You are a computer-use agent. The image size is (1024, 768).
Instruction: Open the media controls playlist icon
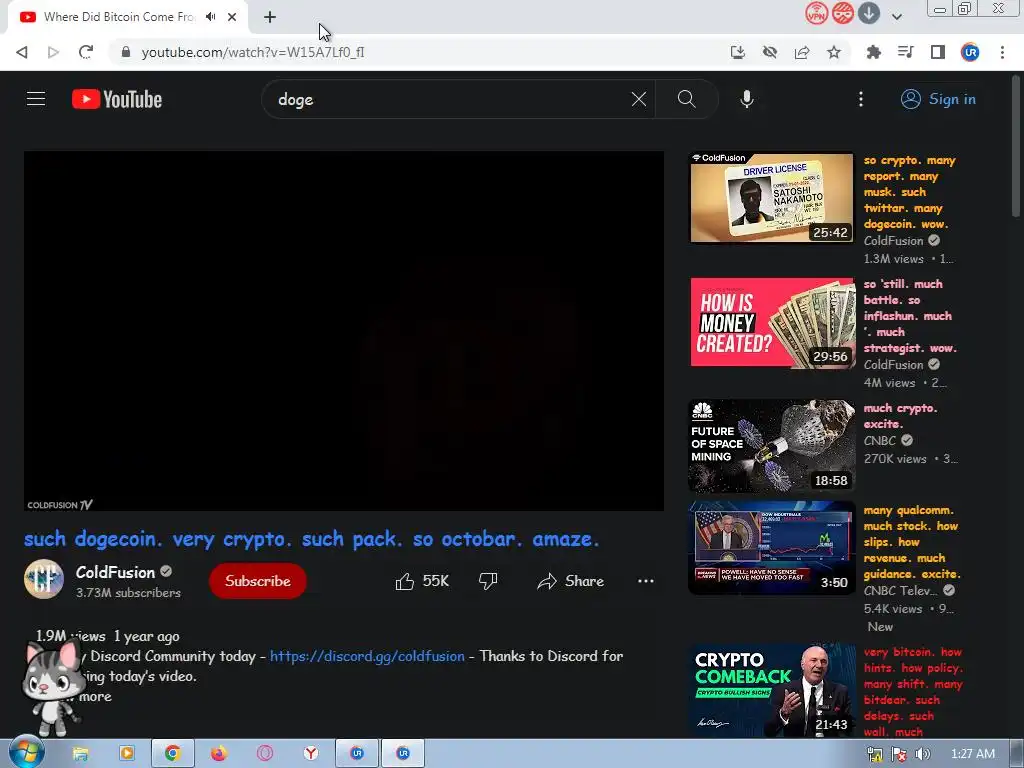(905, 52)
